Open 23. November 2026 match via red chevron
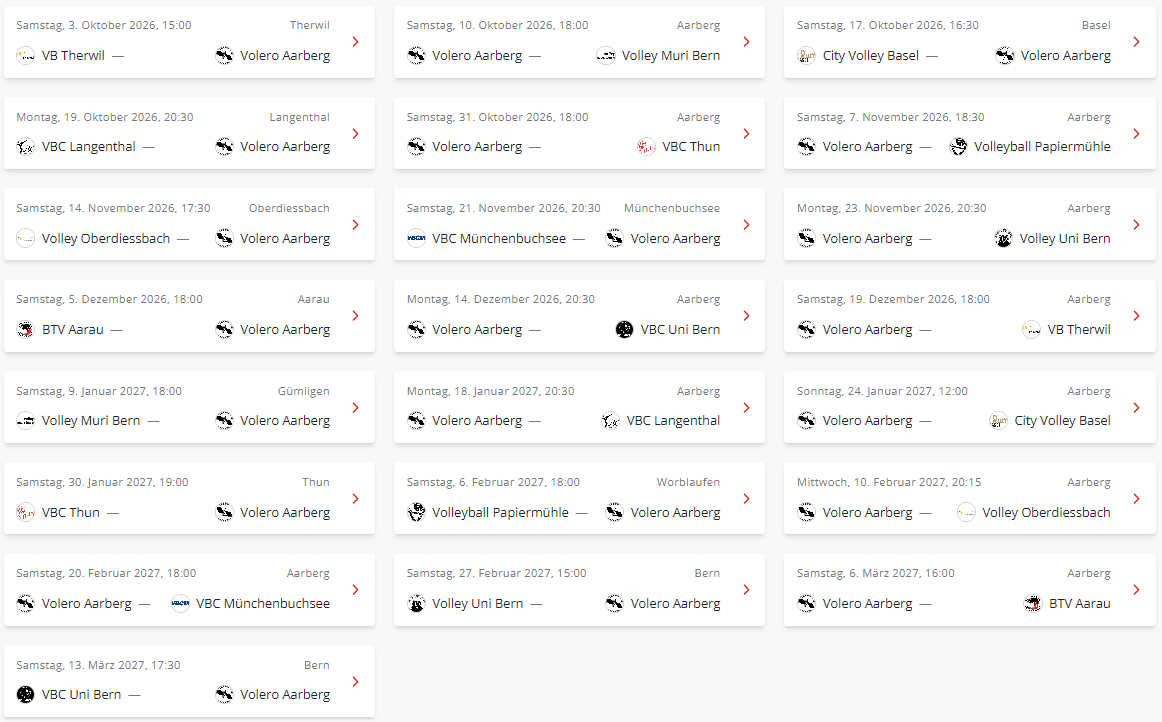This screenshot has height=722, width=1162. (x=1136, y=225)
